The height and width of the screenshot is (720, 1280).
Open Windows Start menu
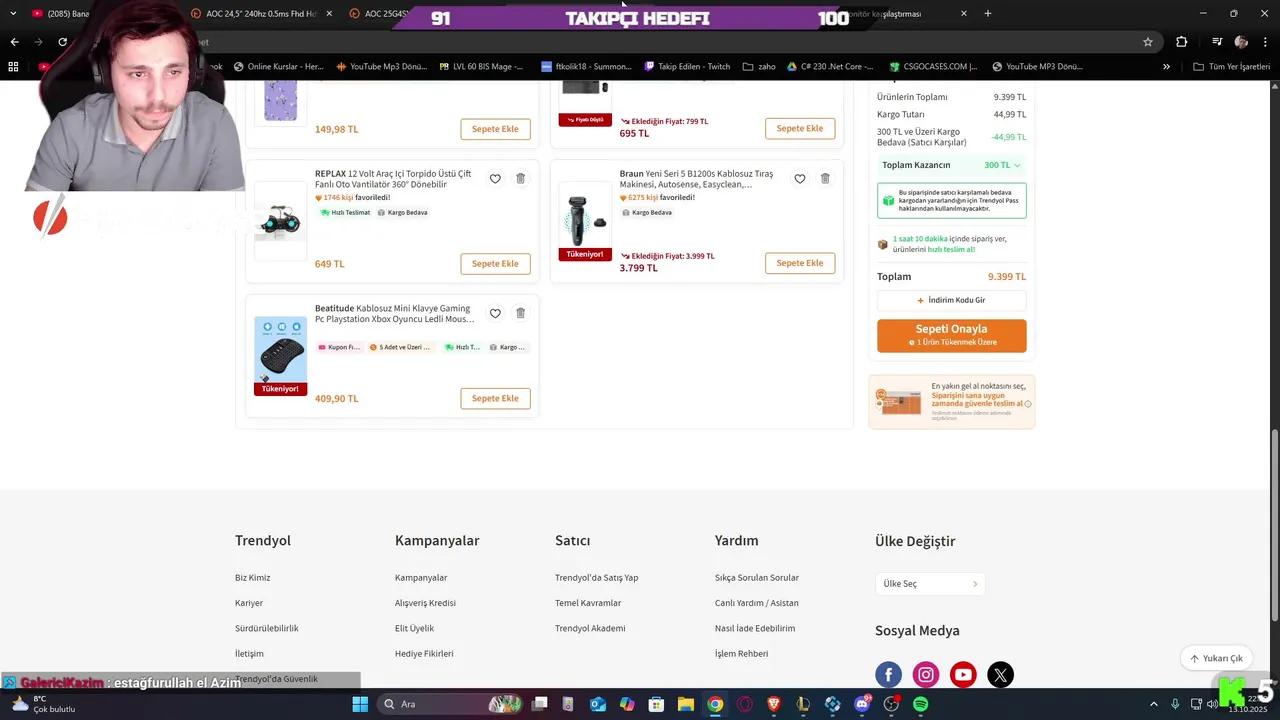coord(360,704)
